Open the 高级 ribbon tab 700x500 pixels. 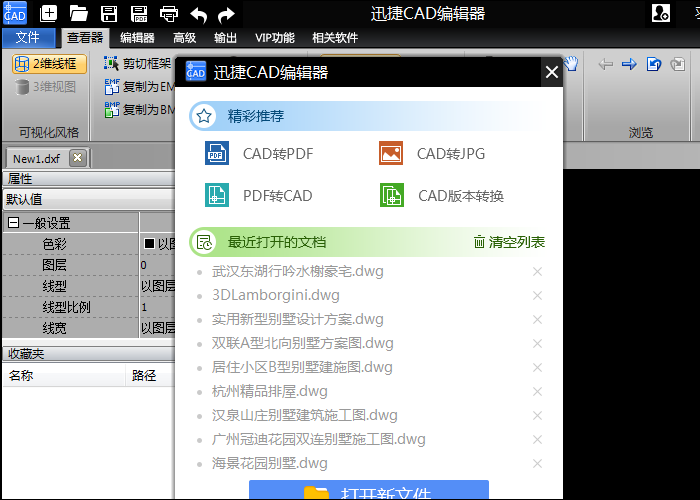click(x=184, y=38)
